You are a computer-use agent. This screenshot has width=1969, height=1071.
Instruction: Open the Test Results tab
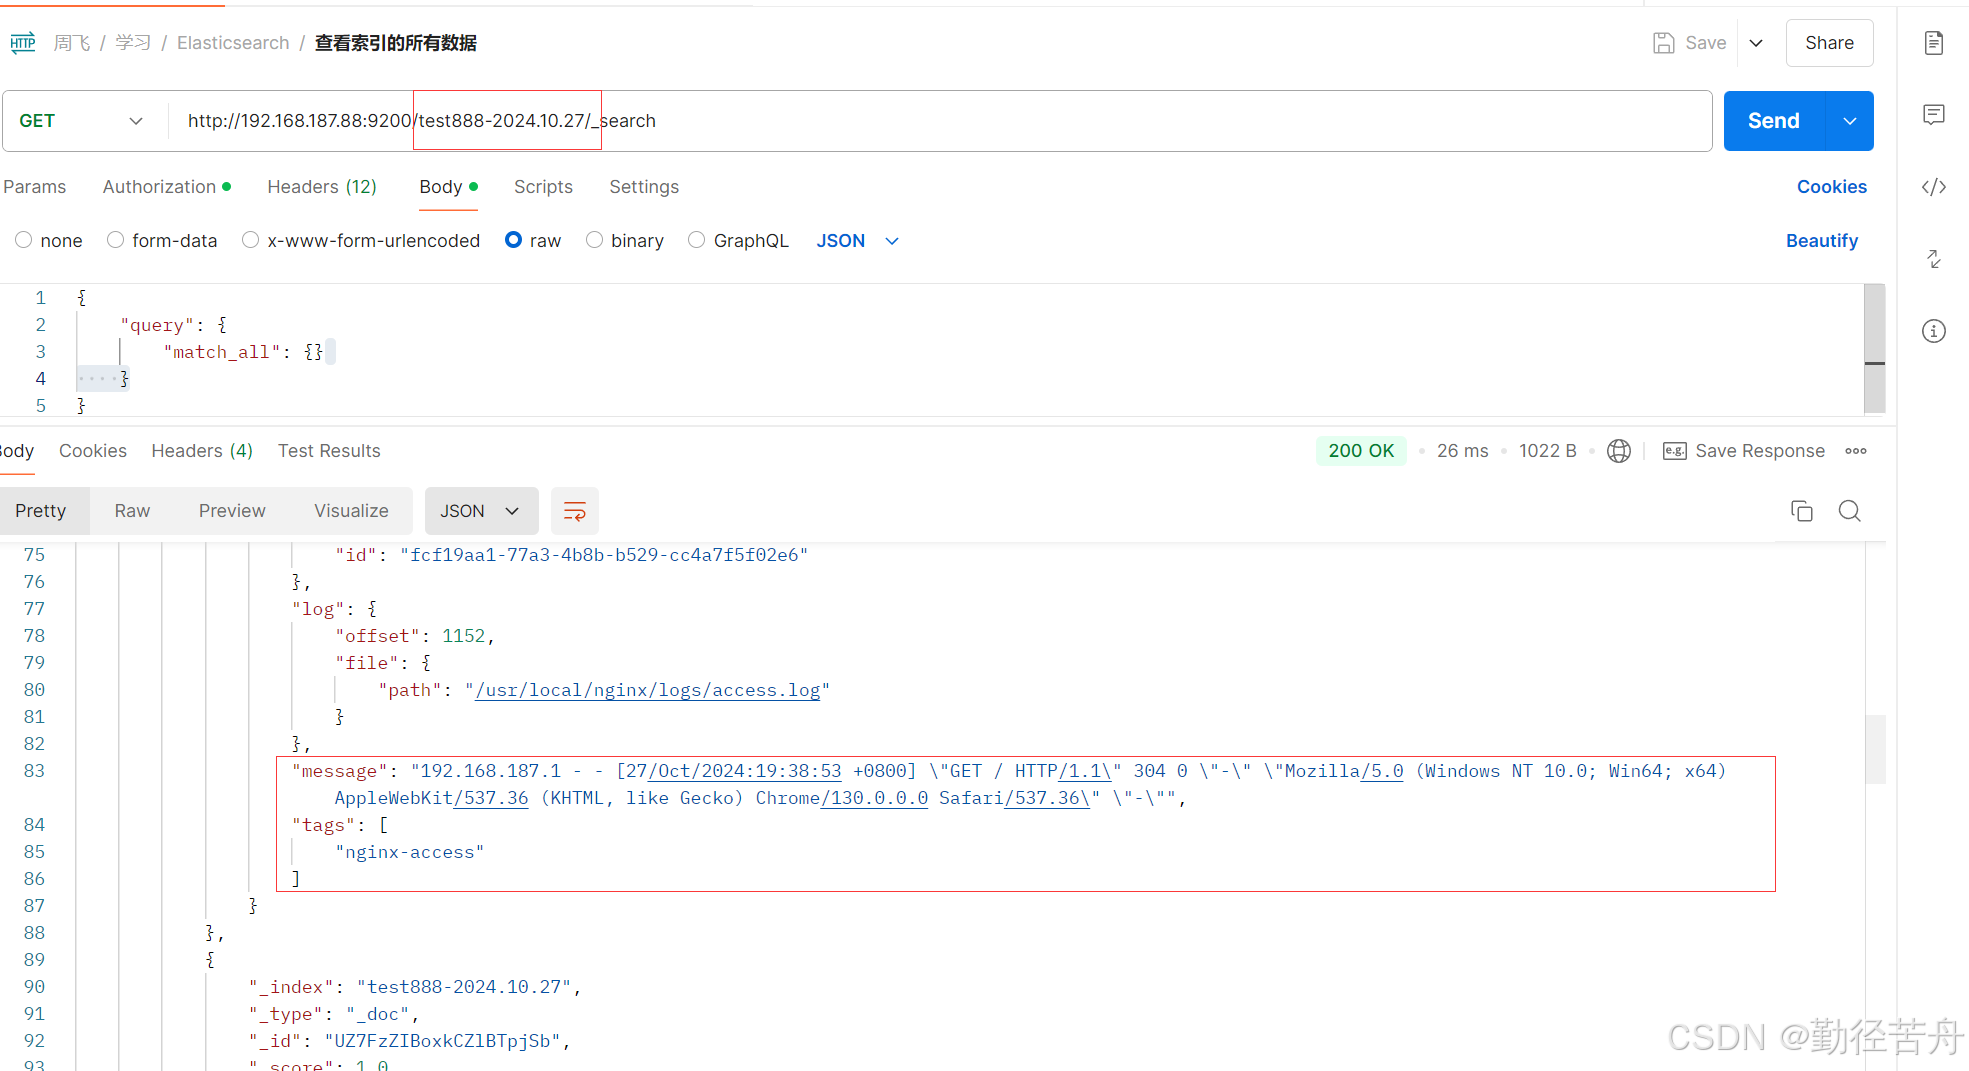tap(329, 451)
